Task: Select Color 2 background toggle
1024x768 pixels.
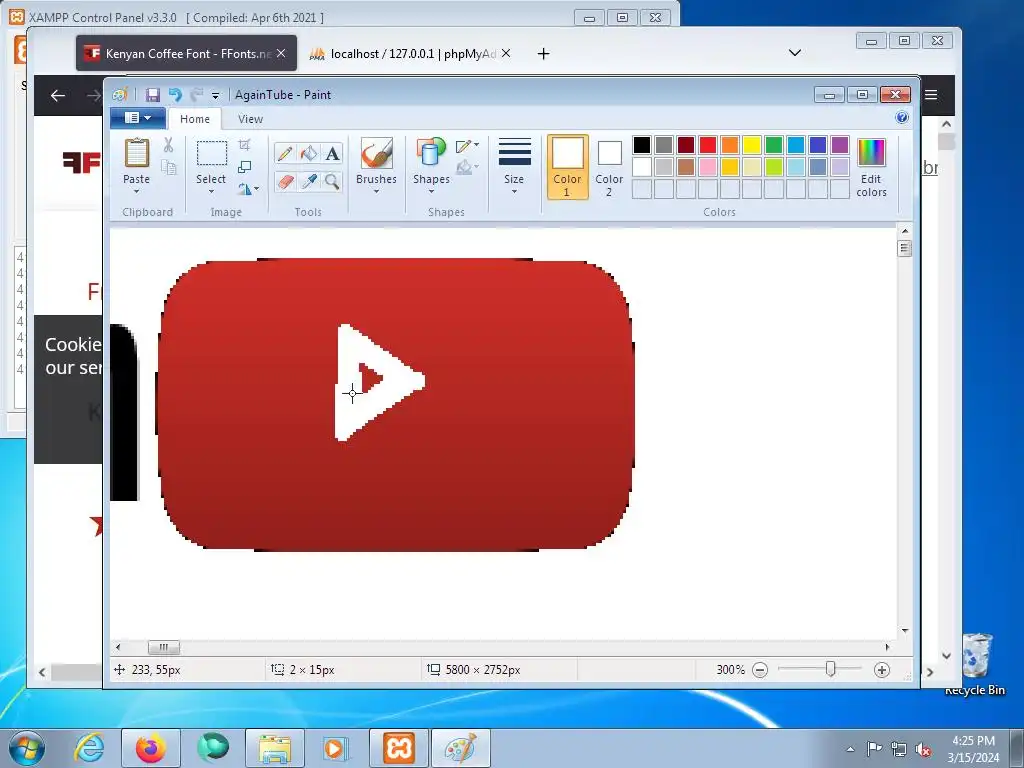Action: point(609,167)
